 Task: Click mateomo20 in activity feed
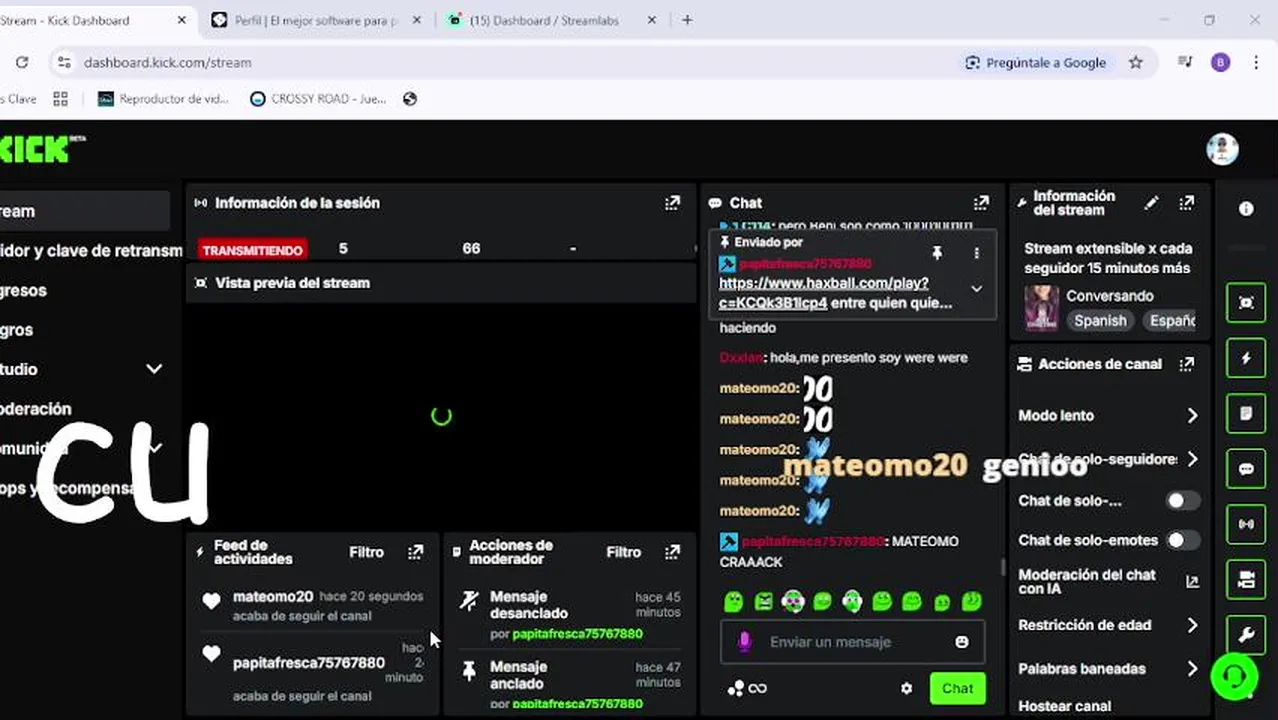tap(273, 596)
